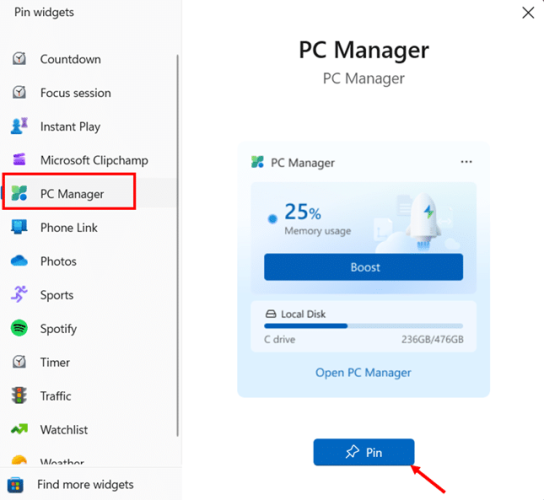Click the Photos cloud icon

(x=19, y=261)
